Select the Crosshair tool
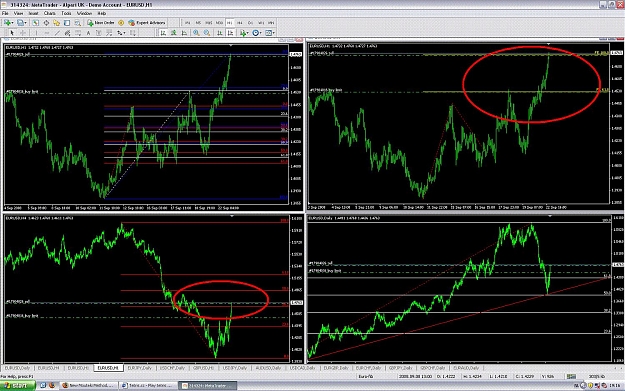The width and height of the screenshot is (625, 391). (23, 33)
